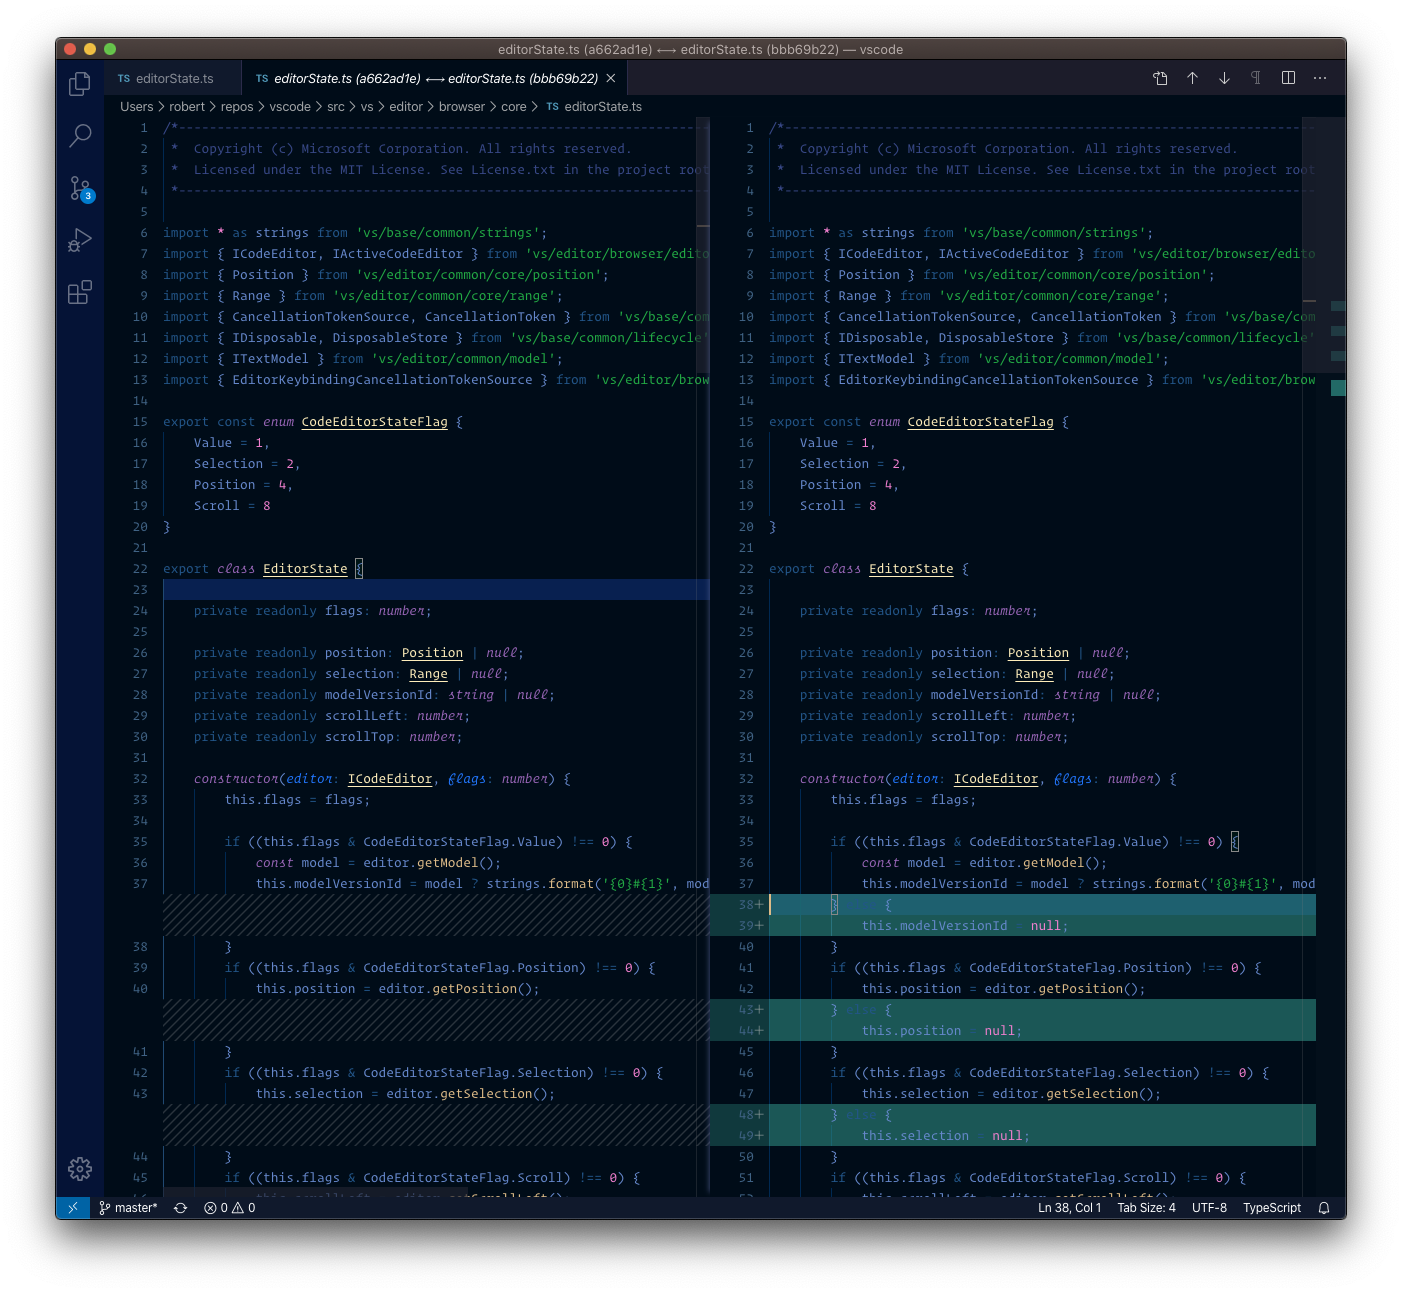Click Ln 38, Col 1 in status bar
The height and width of the screenshot is (1293, 1402).
(x=1069, y=1208)
